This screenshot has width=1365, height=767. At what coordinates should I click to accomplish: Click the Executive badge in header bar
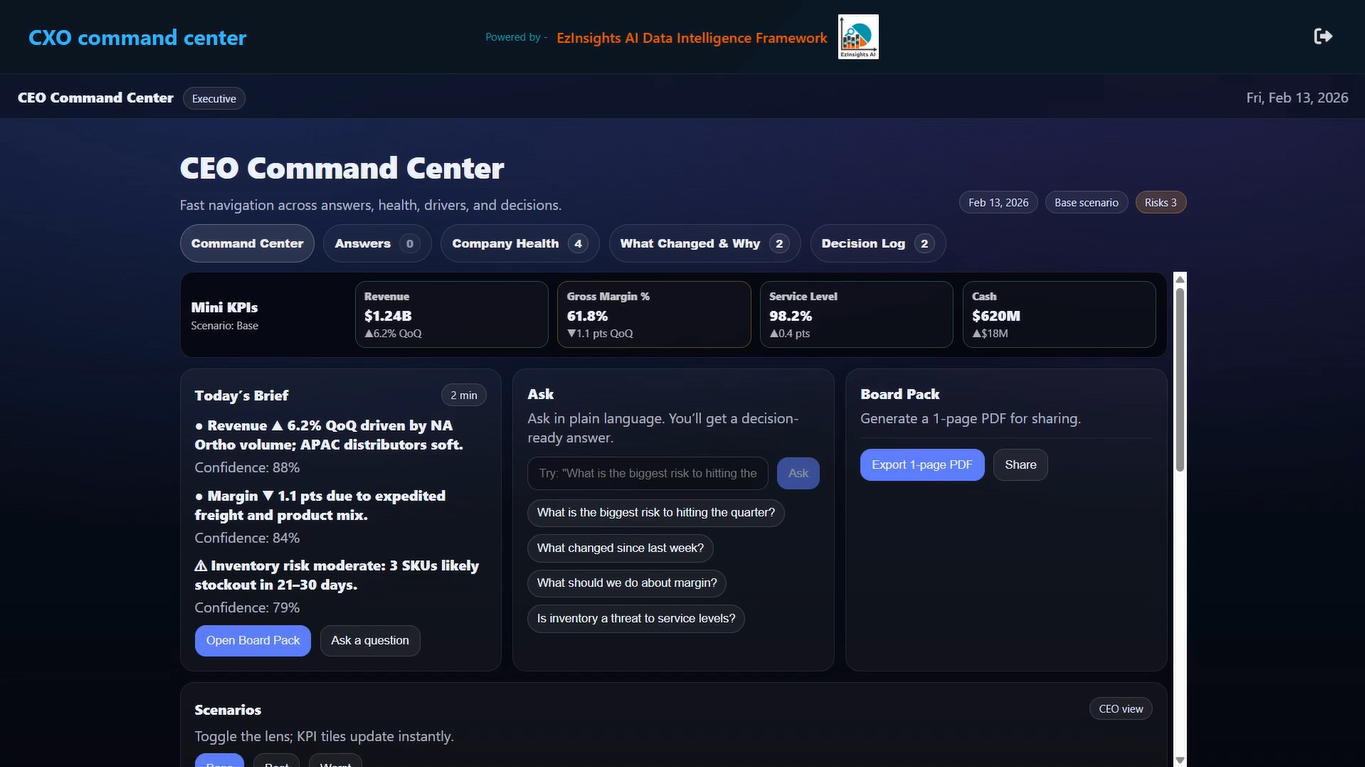pyautogui.click(x=214, y=98)
